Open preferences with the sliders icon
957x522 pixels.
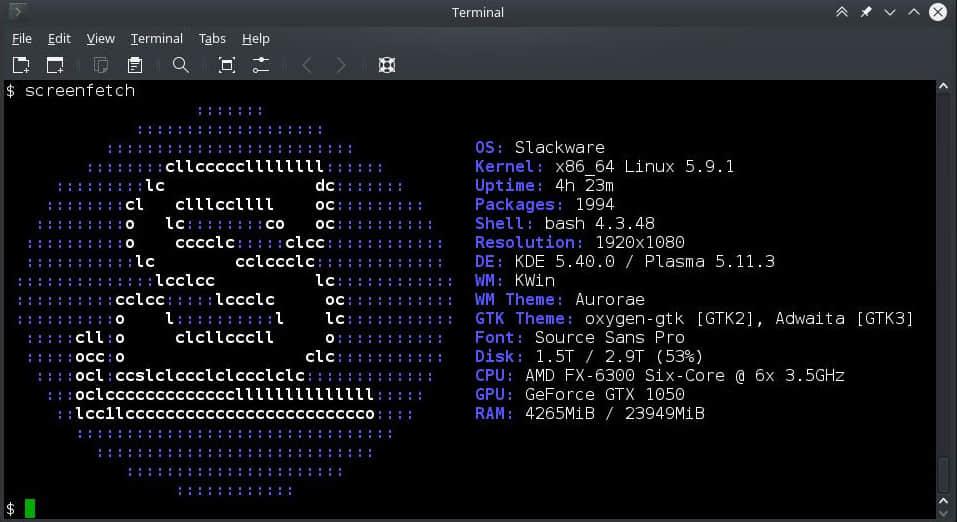[261, 65]
